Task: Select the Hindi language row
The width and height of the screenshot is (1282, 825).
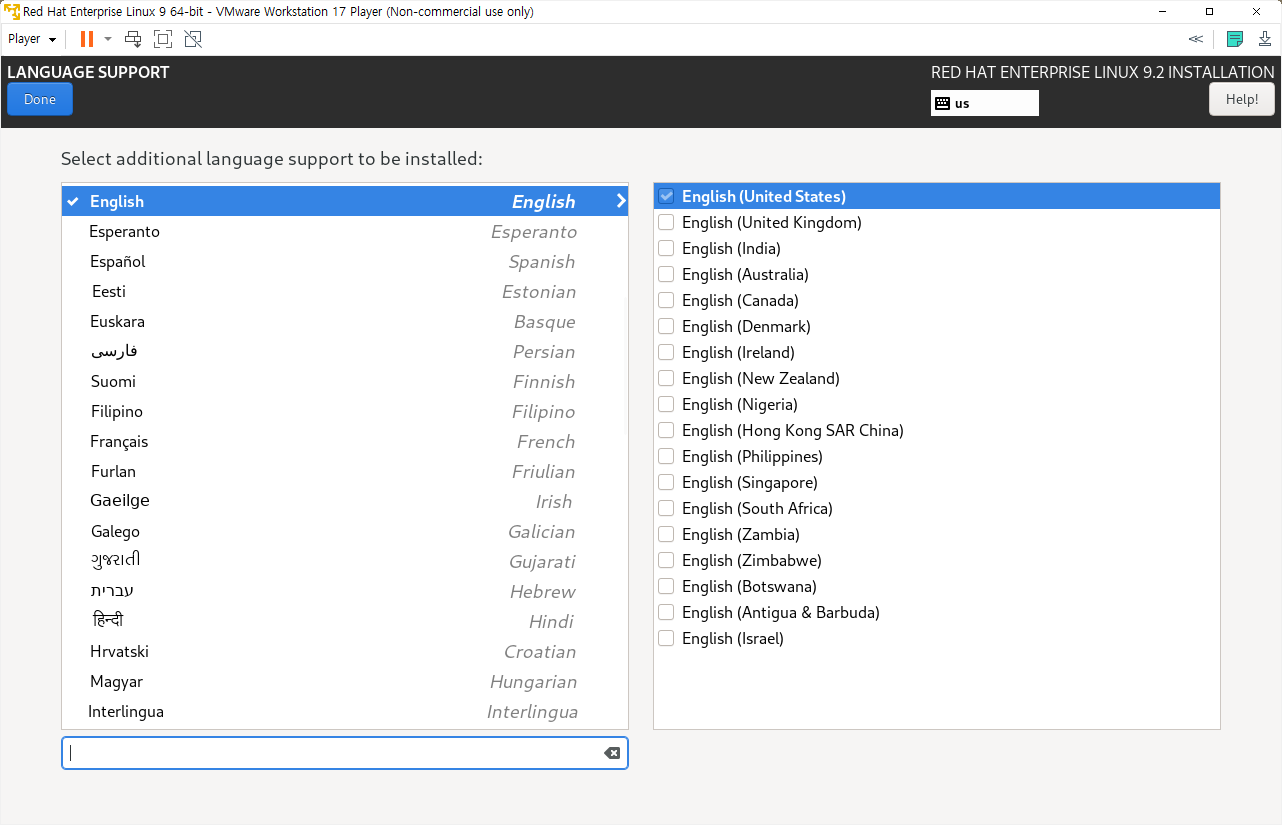Action: click(345, 621)
